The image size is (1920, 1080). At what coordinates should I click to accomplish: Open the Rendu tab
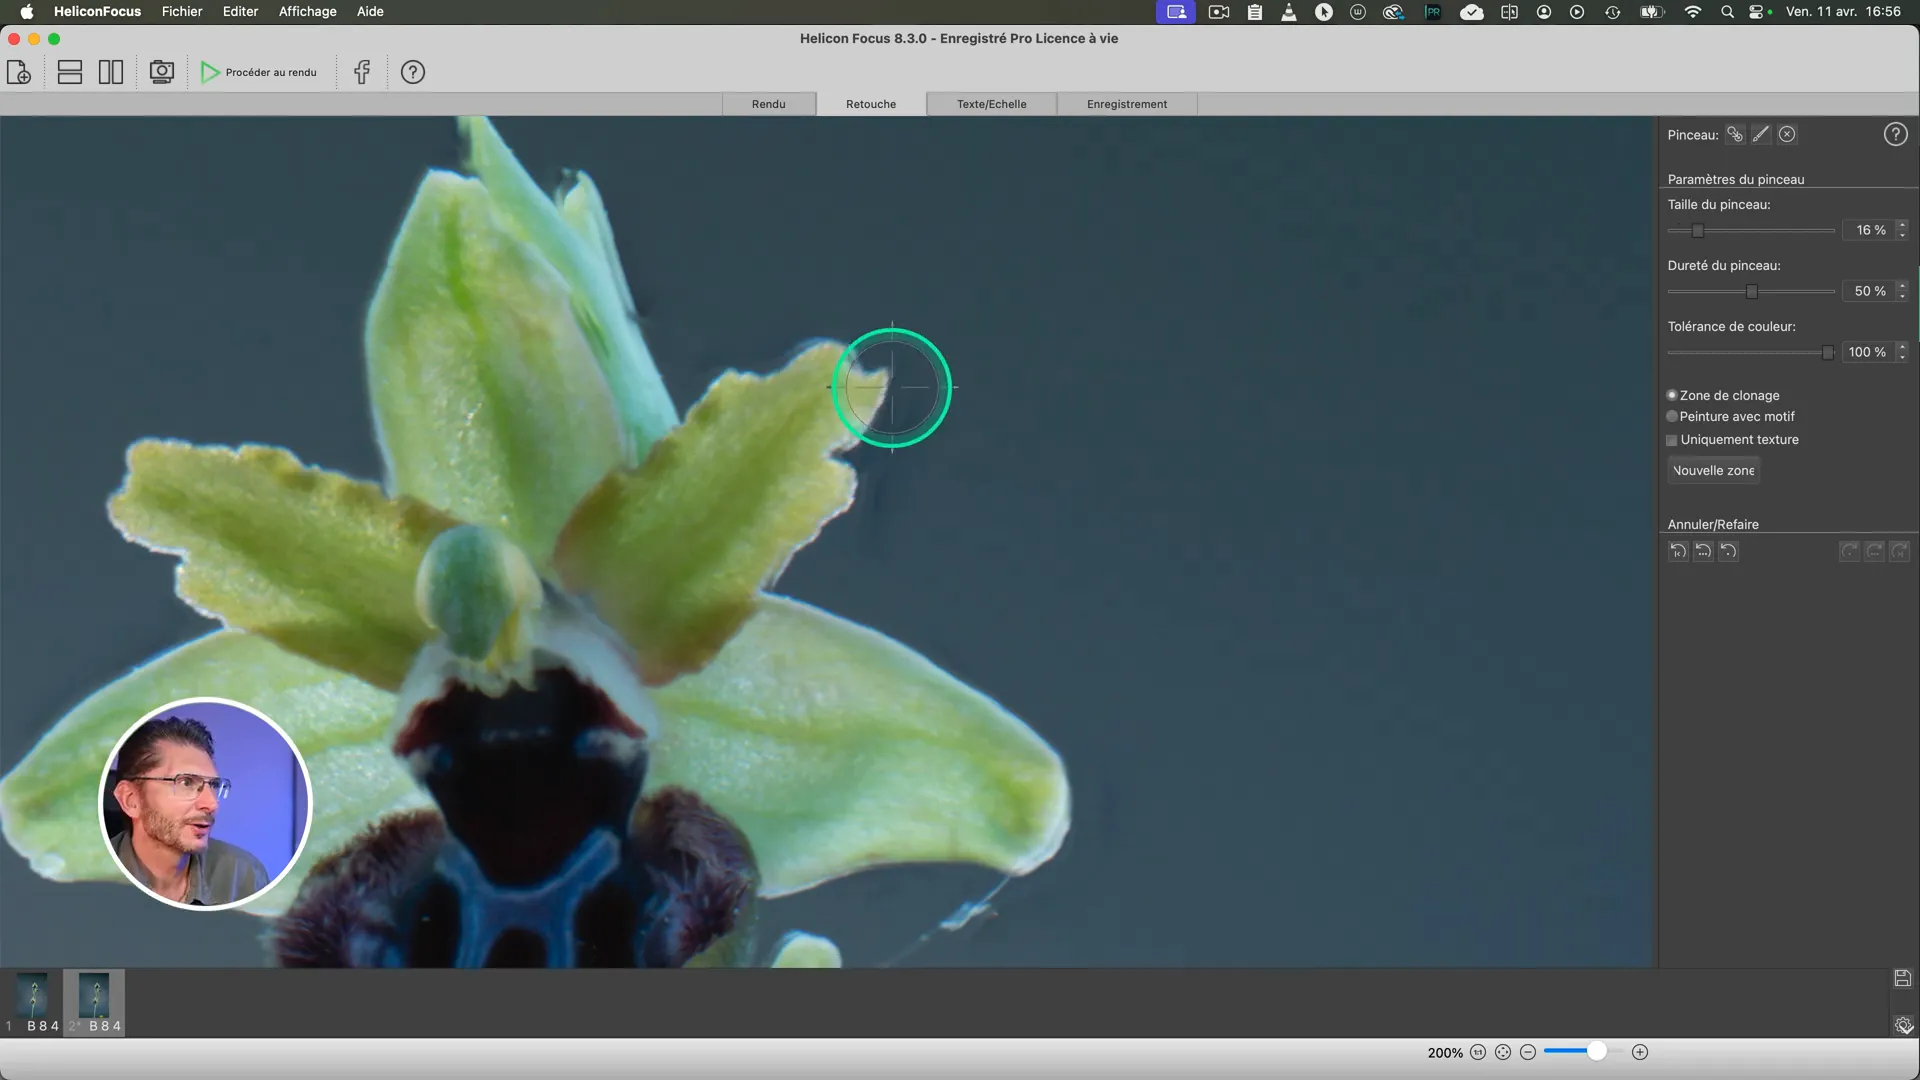tap(768, 104)
